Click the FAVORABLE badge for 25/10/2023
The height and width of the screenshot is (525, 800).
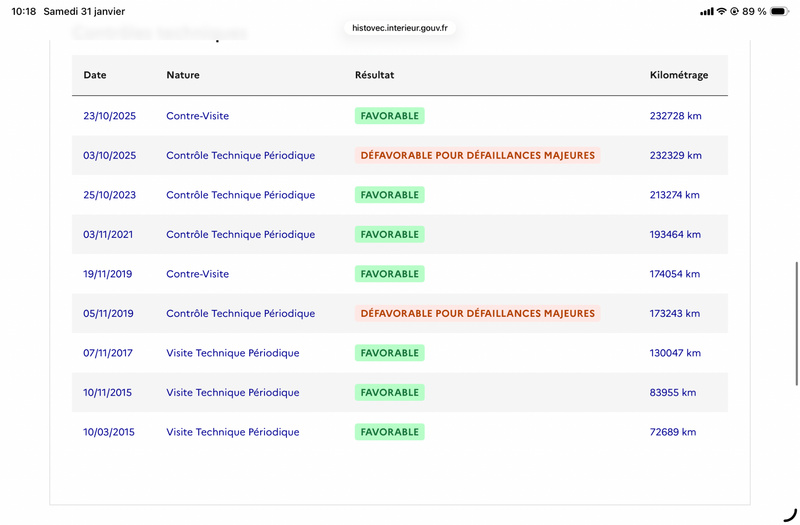390,195
